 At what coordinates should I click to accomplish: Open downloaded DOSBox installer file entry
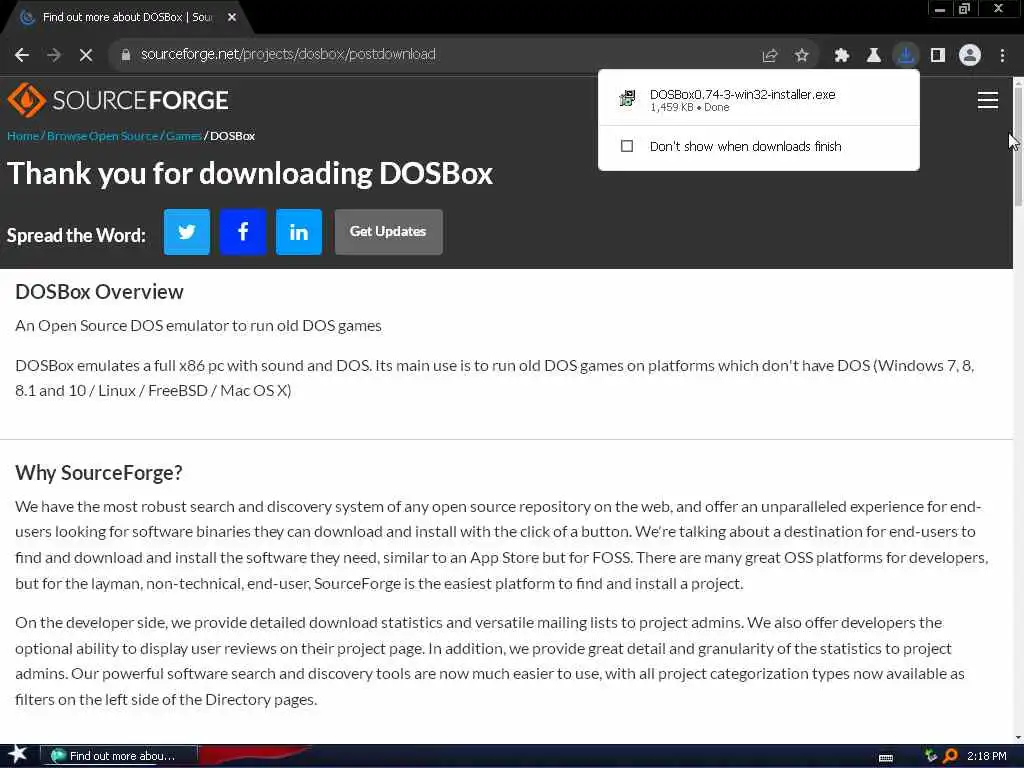coord(759,99)
